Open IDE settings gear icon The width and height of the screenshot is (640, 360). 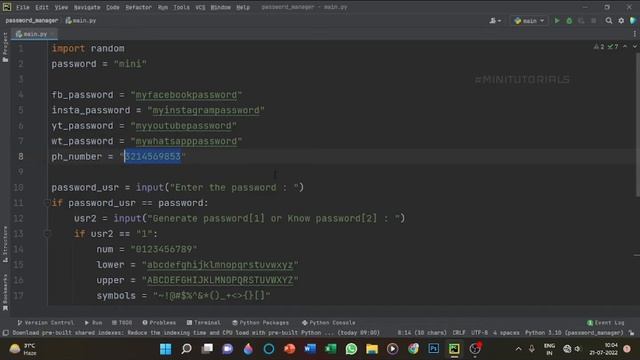pos(621,20)
